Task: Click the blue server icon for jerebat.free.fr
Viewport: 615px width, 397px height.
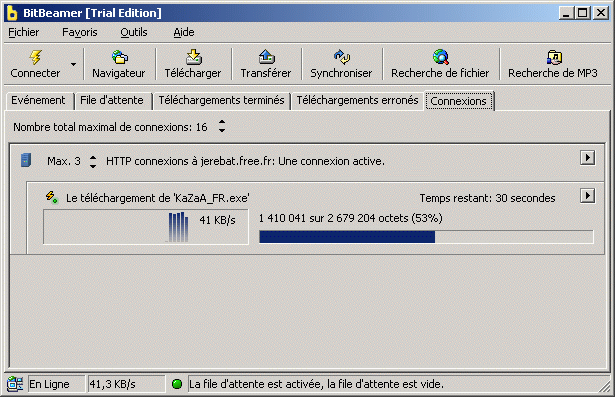Action: pyautogui.click(x=26, y=160)
